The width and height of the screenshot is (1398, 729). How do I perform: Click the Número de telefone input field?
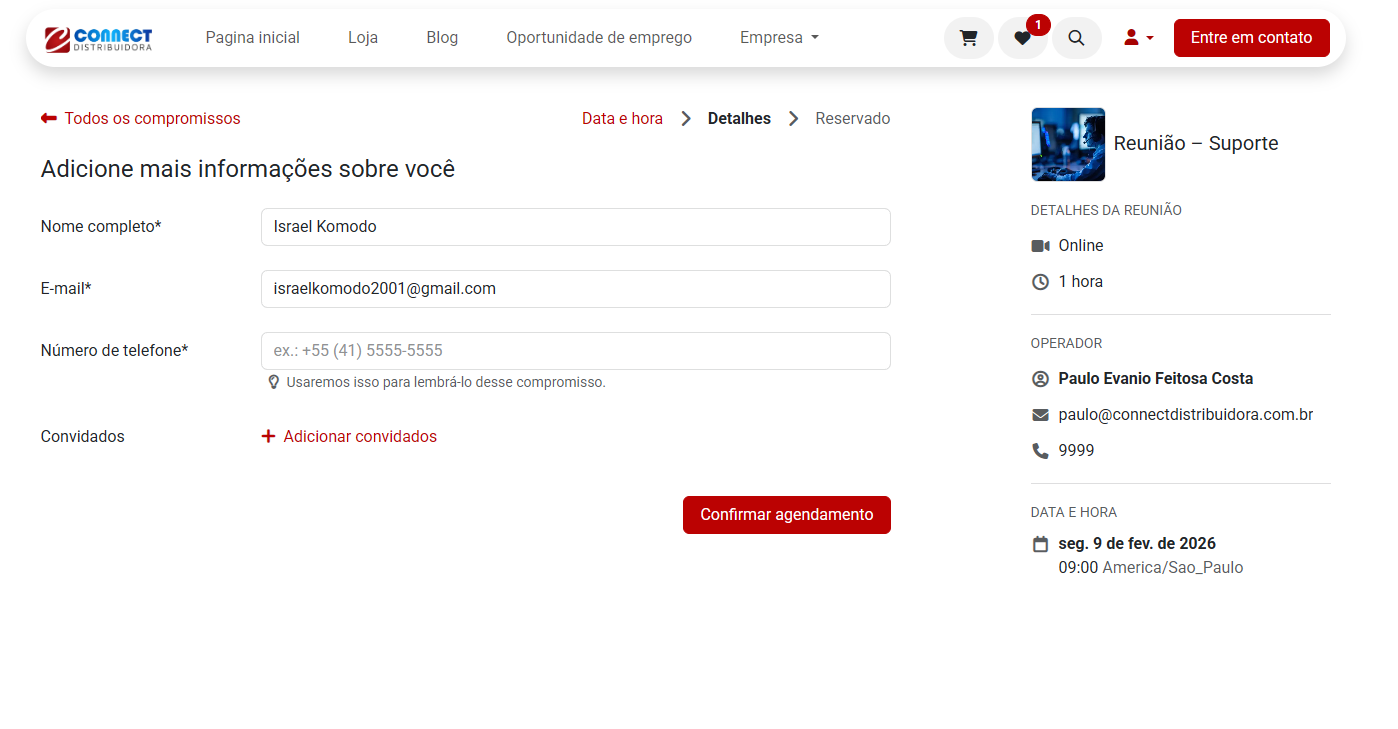click(575, 351)
